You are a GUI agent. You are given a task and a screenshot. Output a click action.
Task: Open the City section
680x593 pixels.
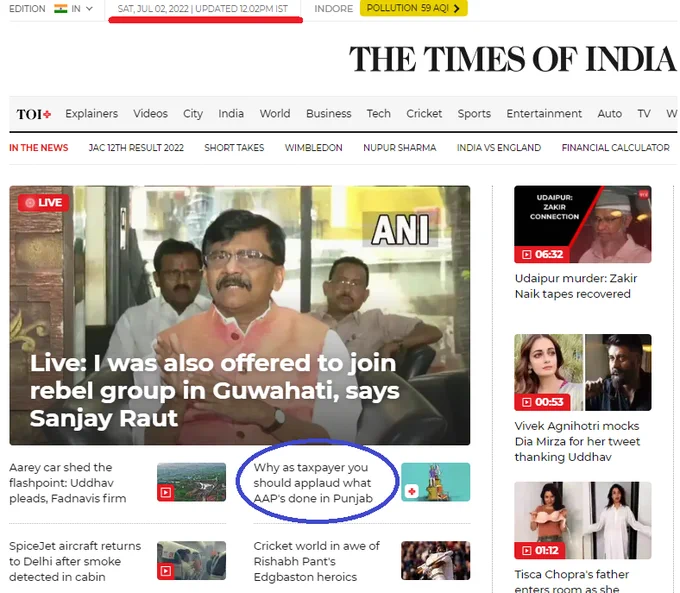(193, 114)
